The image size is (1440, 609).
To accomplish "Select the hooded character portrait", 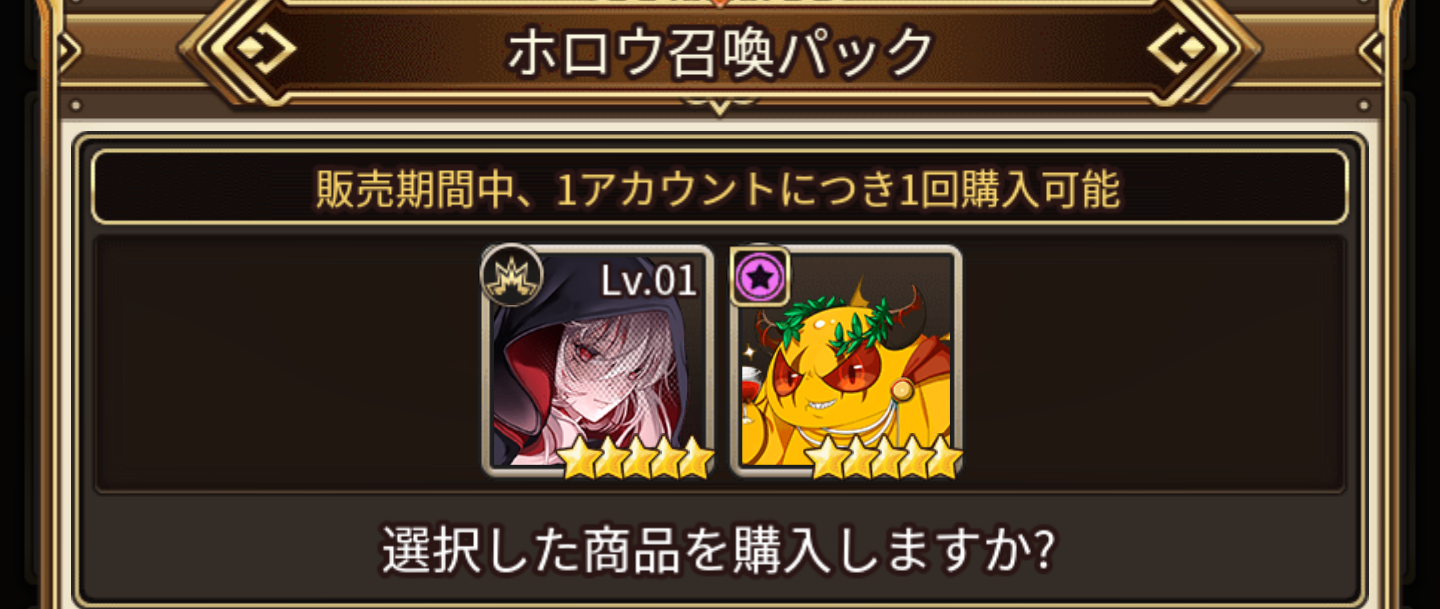I will (598, 360).
